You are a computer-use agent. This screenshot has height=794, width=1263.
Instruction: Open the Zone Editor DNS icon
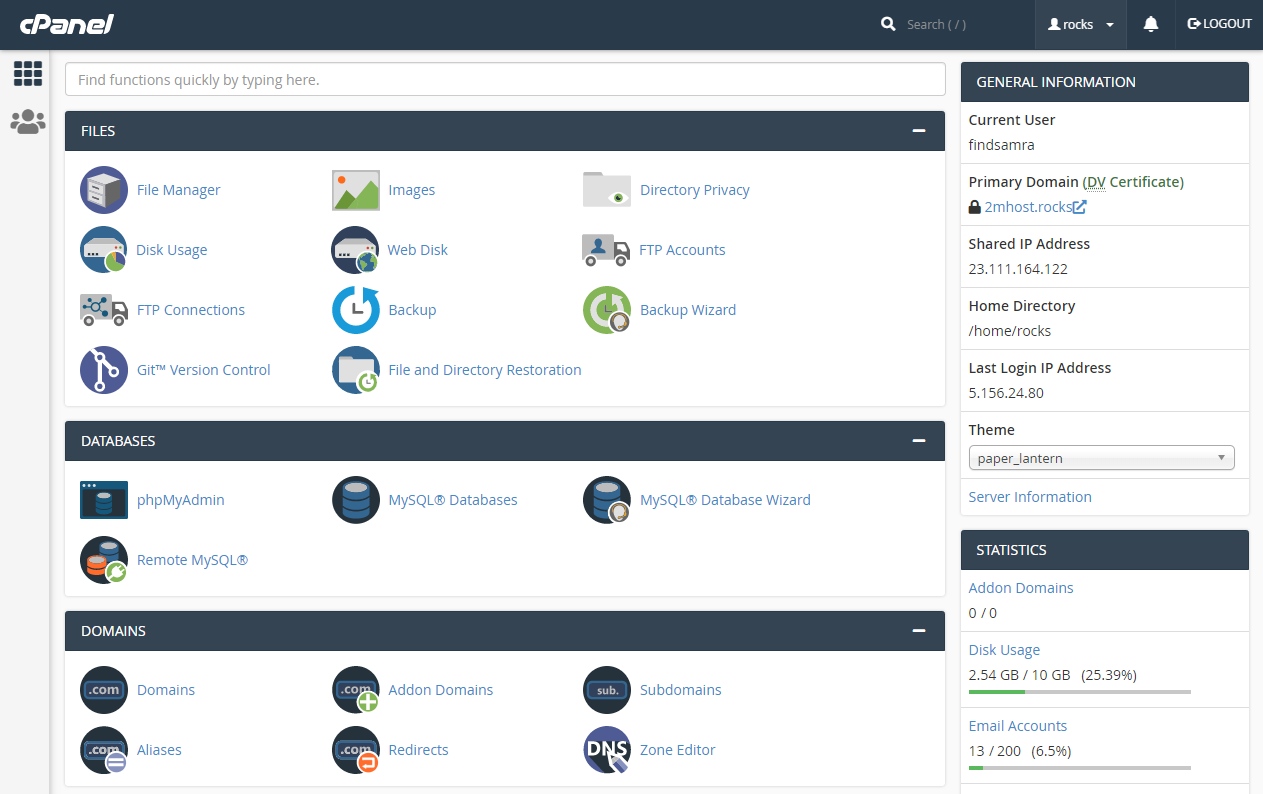(x=607, y=750)
